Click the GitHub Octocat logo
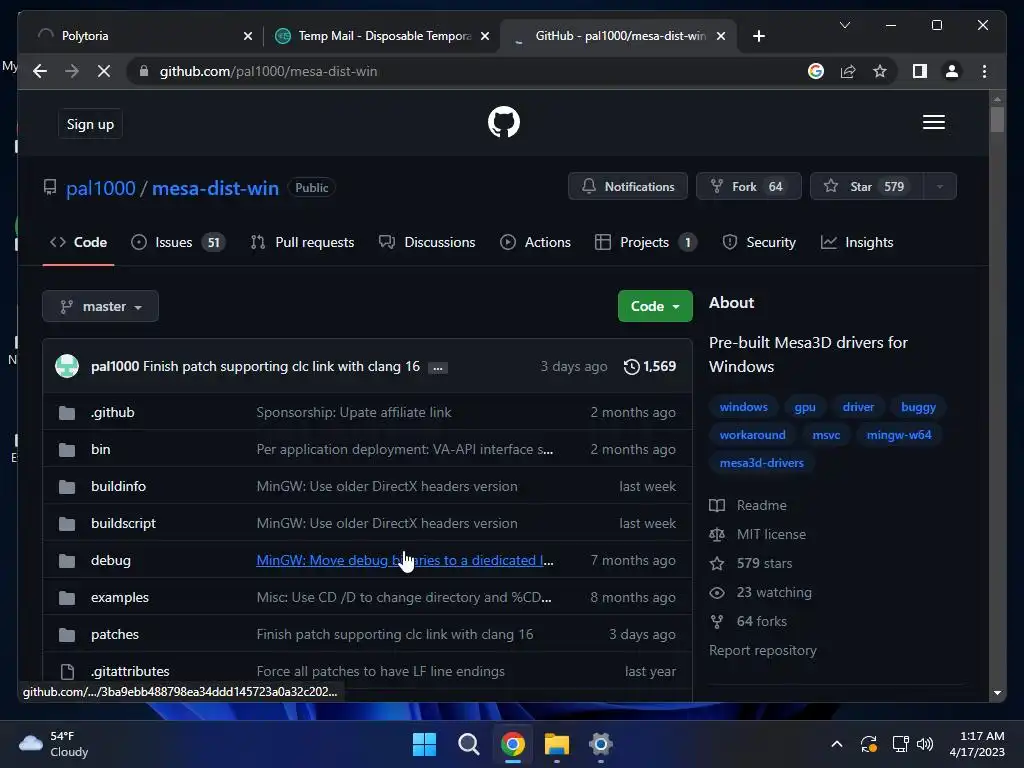1024x768 pixels. click(504, 122)
